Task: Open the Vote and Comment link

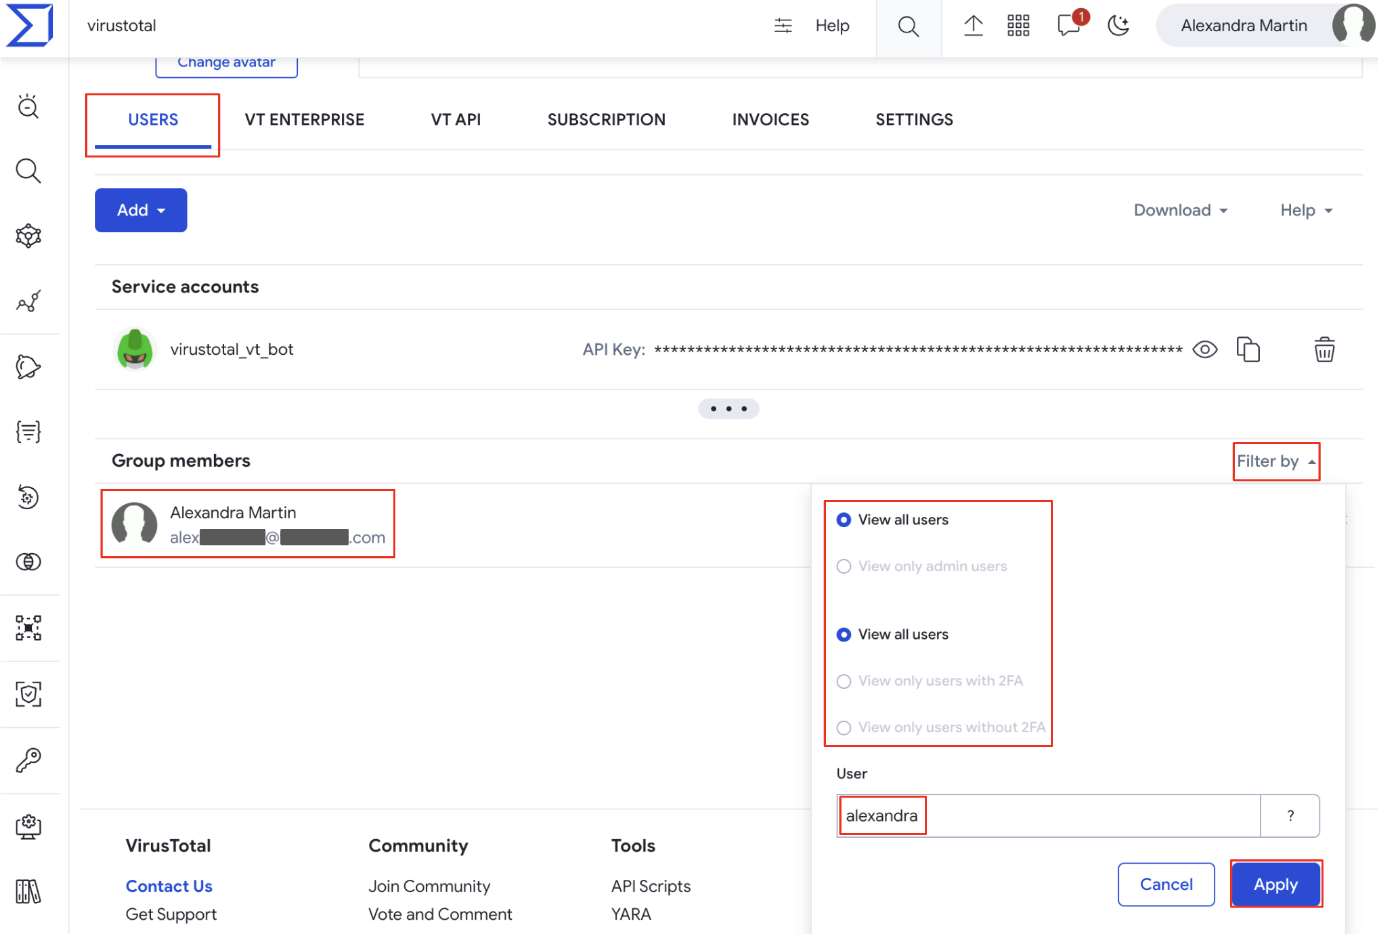Action: (440, 914)
